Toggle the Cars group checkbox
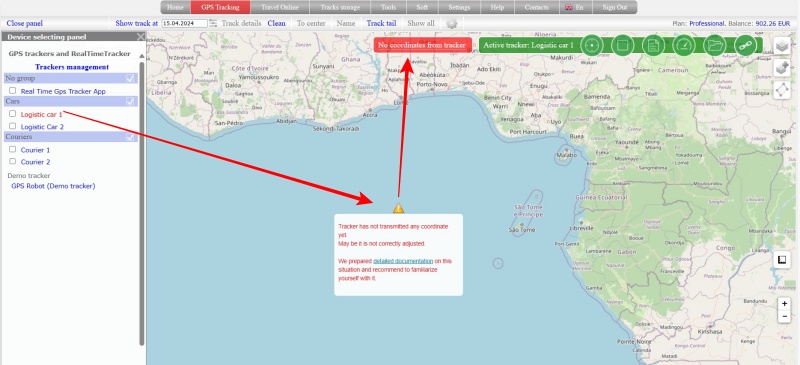This screenshot has height=365, width=800. (x=130, y=102)
